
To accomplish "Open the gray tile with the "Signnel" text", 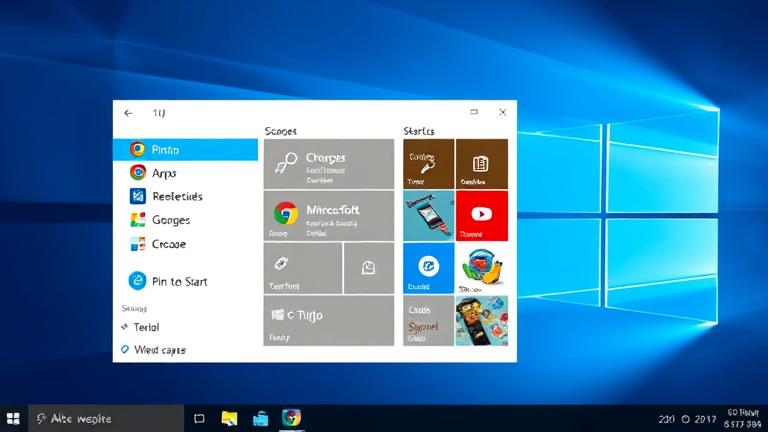I will coord(429,321).
